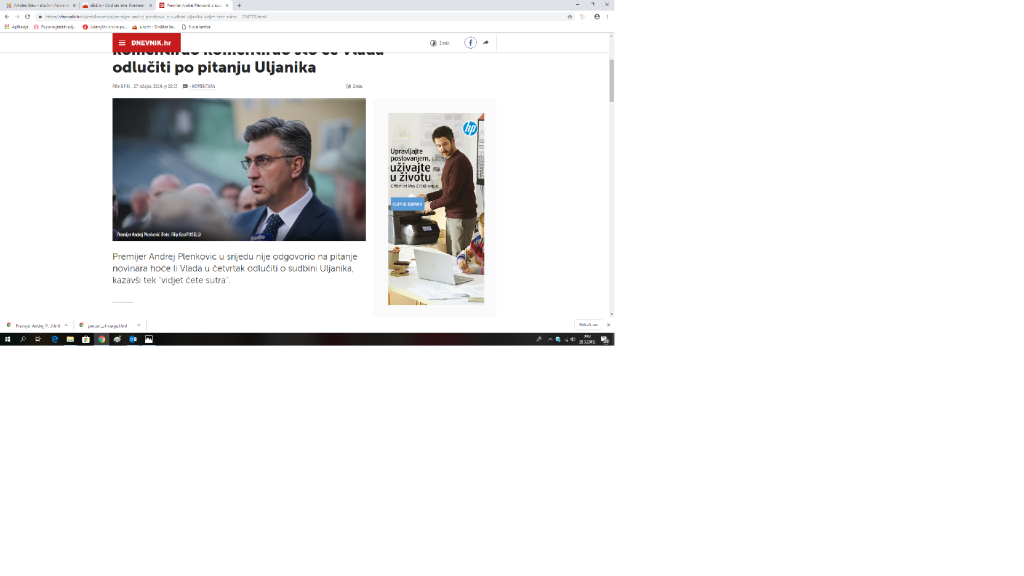Click the reading time below the headline
This screenshot has width=1024, height=576.
coord(354,86)
